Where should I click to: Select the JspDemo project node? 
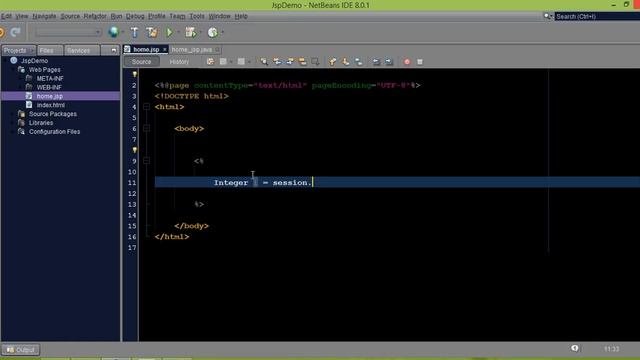pyautogui.click(x=34, y=61)
